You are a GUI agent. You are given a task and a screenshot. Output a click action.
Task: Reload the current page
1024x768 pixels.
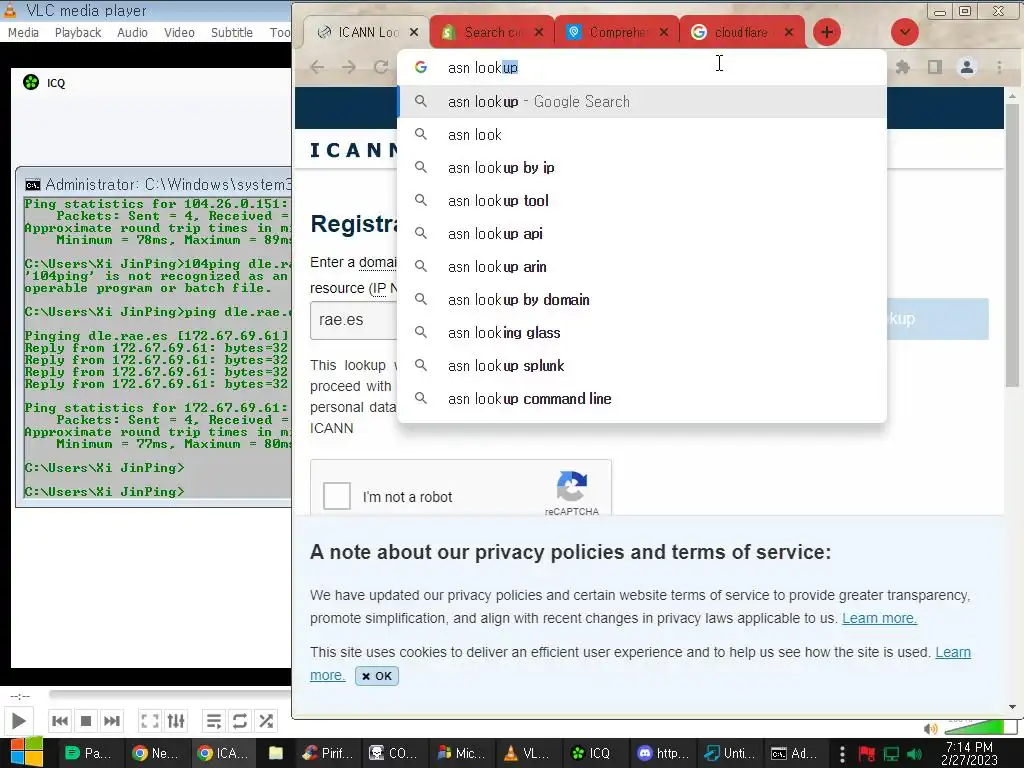click(381, 67)
